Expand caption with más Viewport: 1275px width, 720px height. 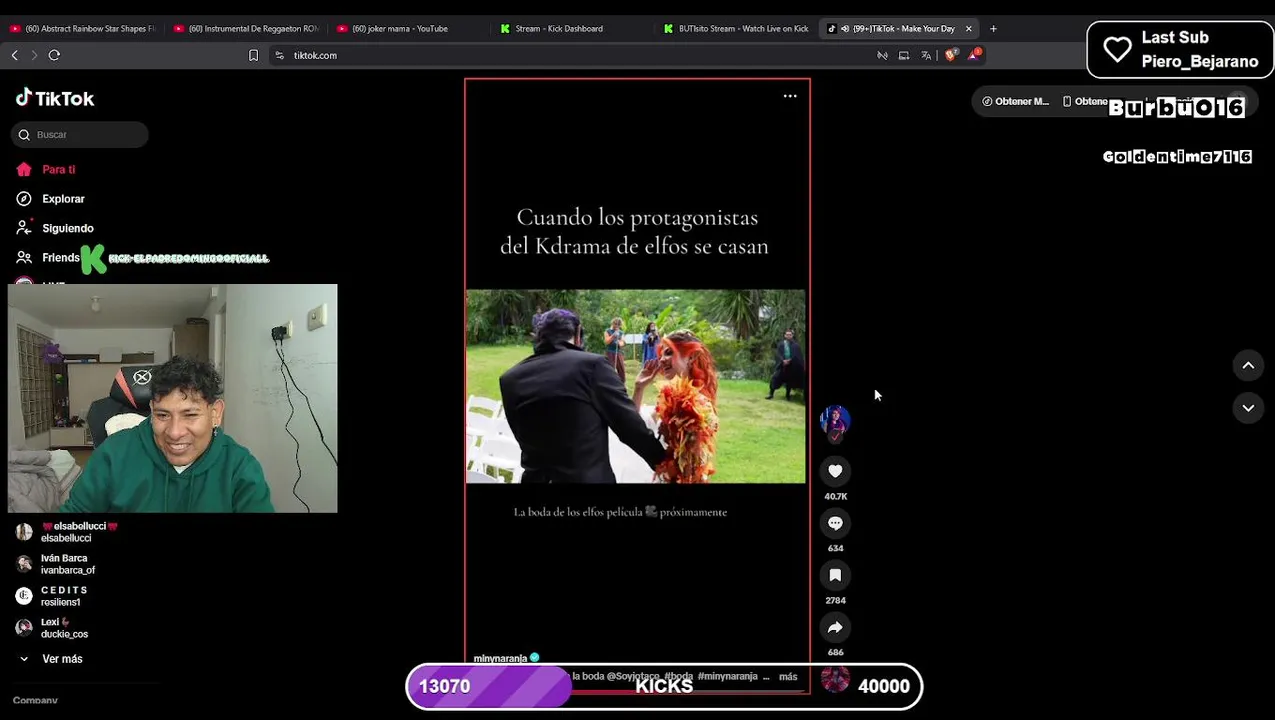click(788, 677)
